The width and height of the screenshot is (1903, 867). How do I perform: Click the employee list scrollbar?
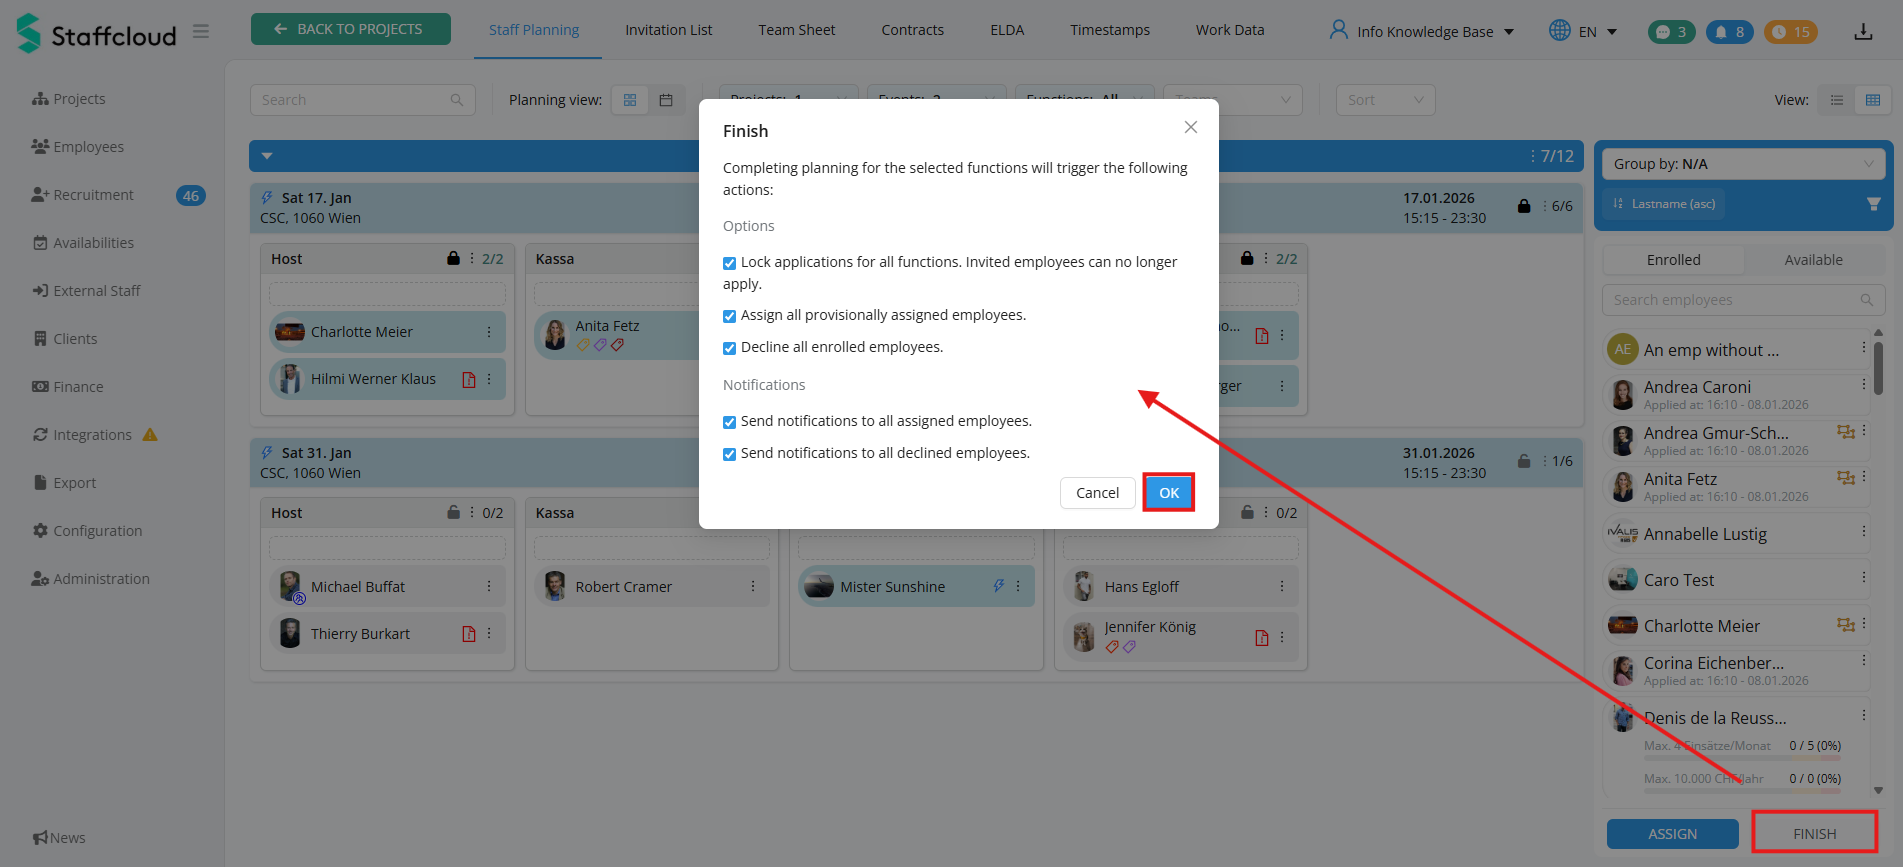1878,368
